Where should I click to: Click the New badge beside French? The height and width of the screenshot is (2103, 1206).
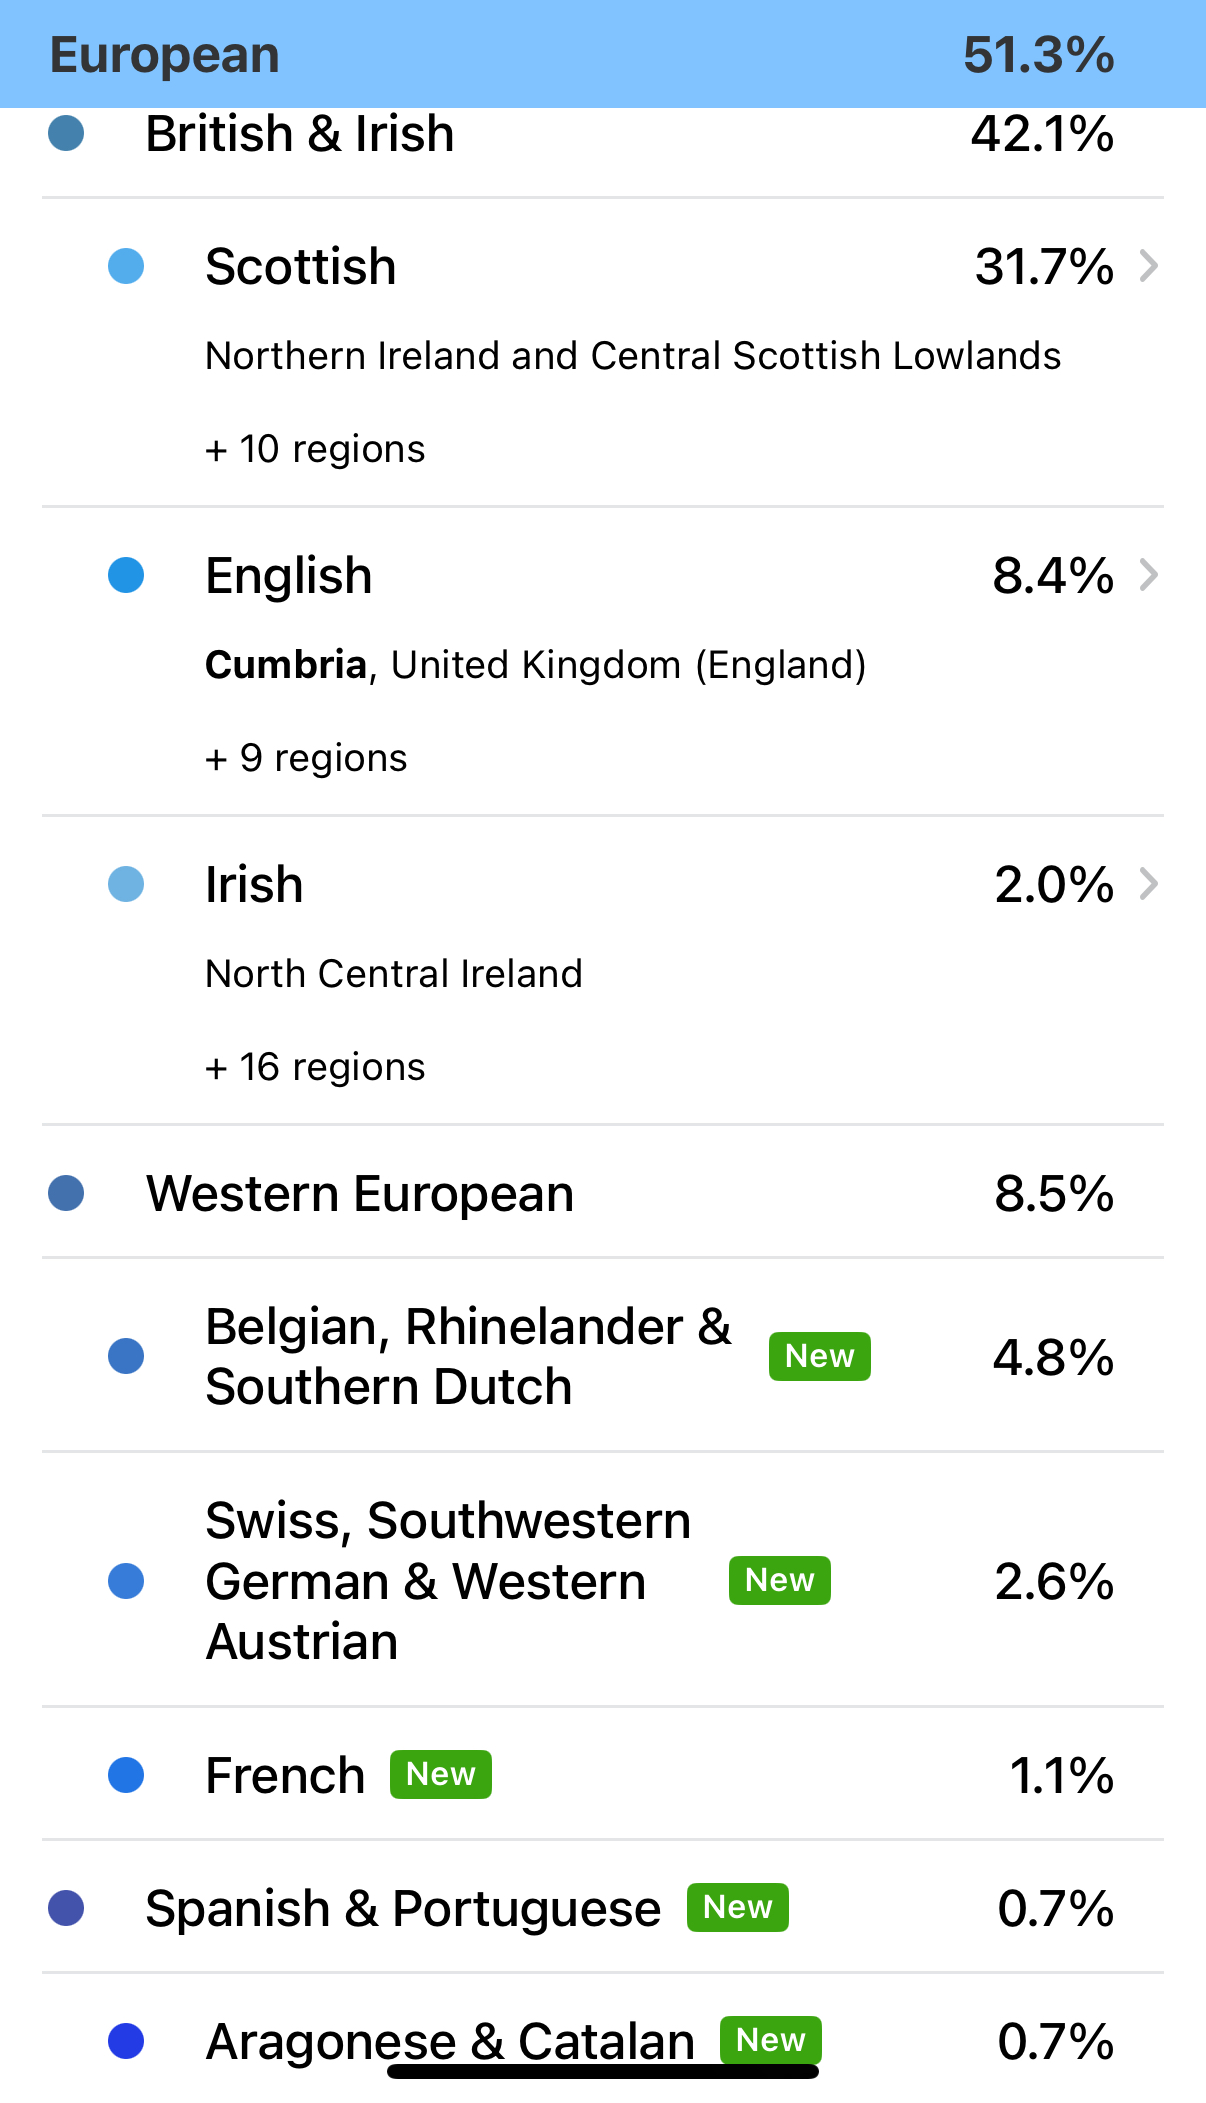coord(440,1775)
